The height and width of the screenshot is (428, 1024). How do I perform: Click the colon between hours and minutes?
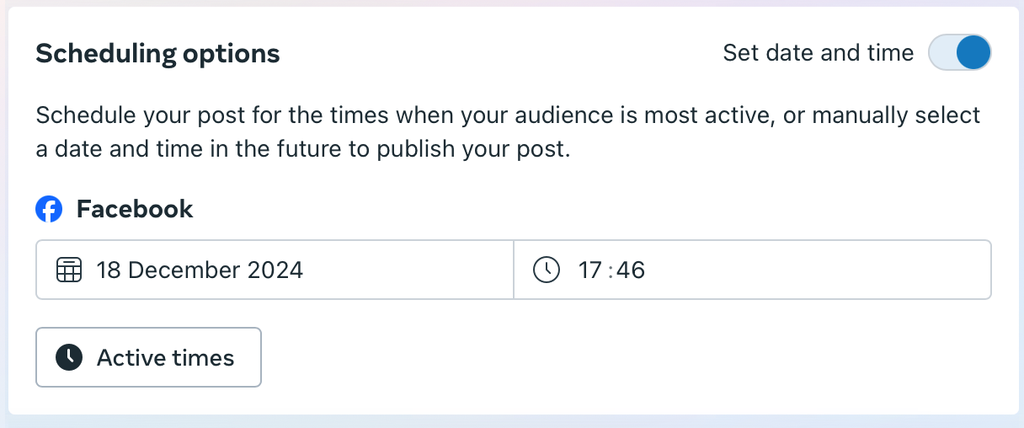(612, 270)
